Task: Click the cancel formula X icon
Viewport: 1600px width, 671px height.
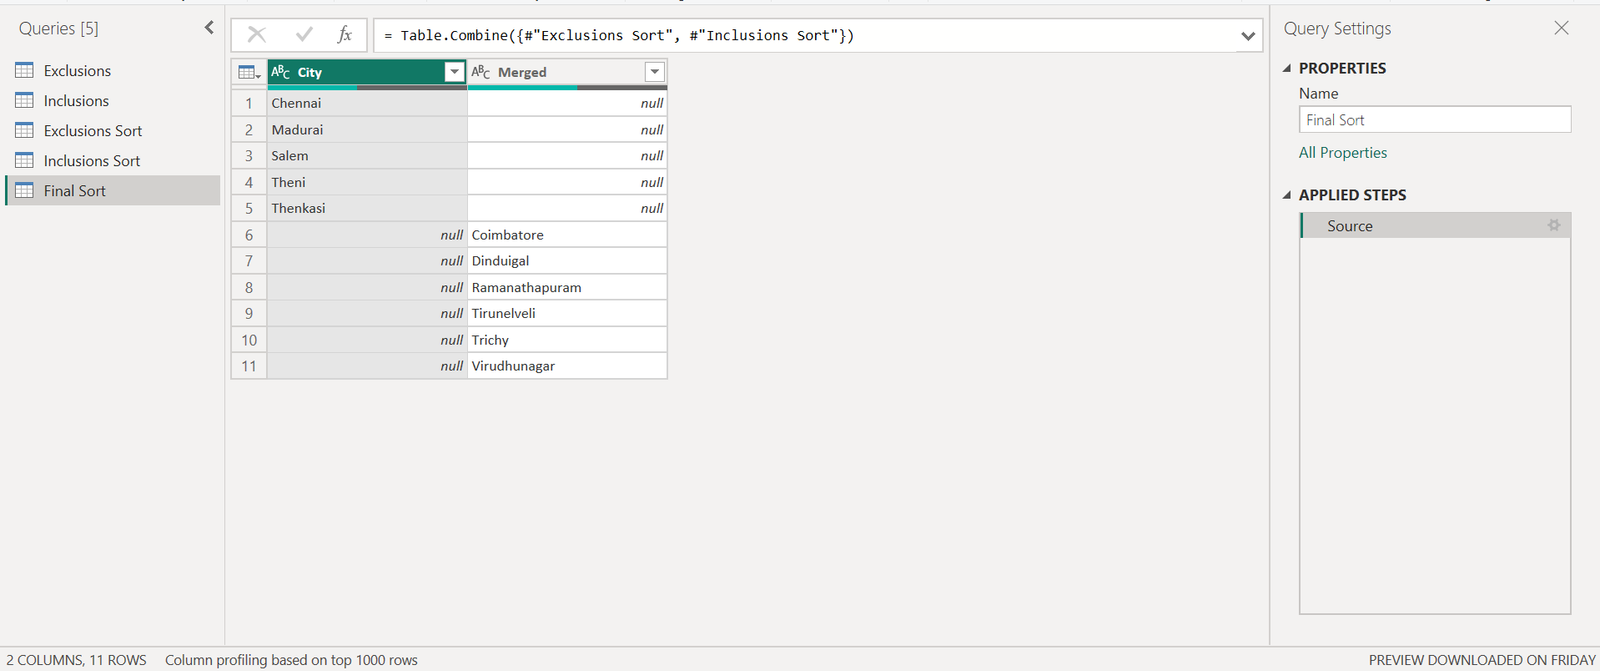Action: (x=257, y=35)
